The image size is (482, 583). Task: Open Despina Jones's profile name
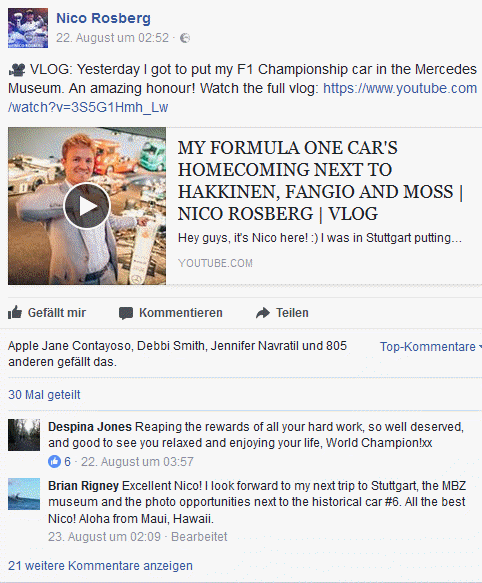(90, 427)
